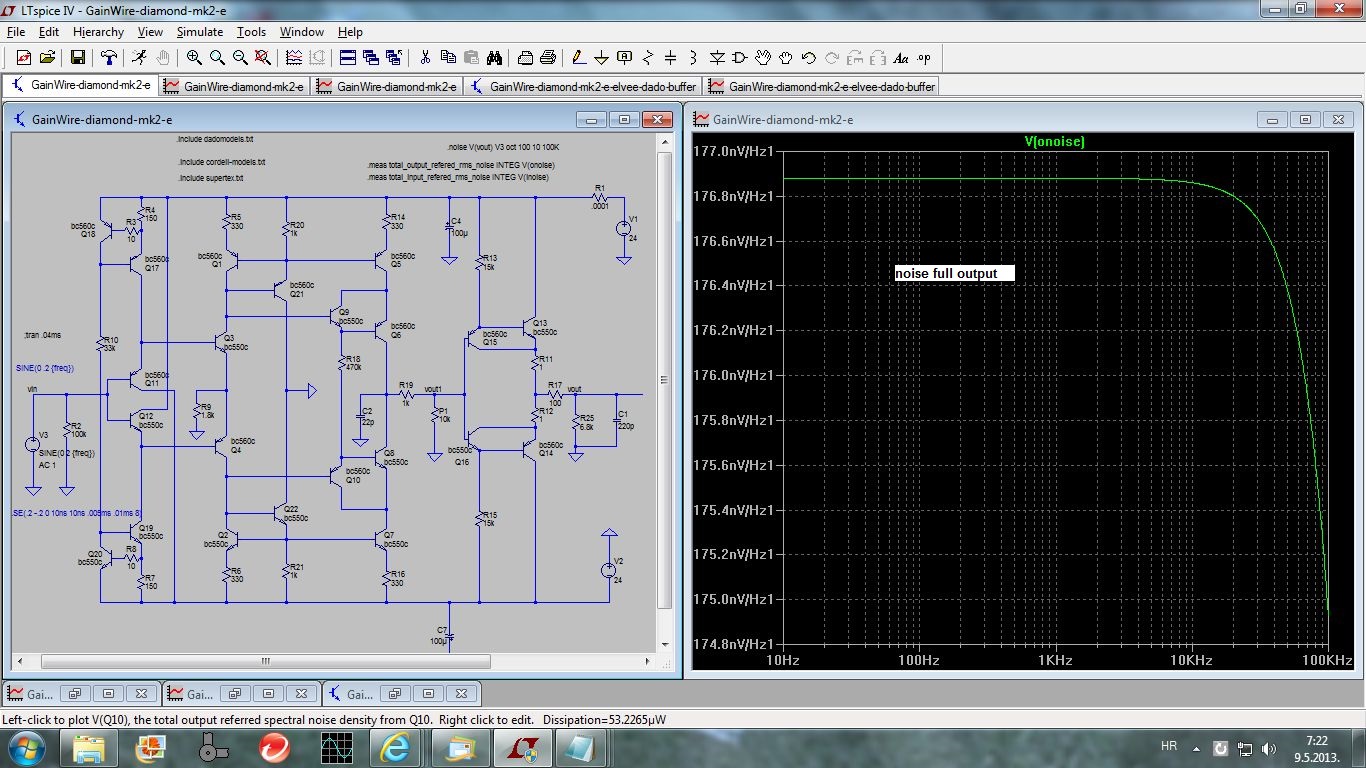Click the '.tran .04ms' directive
The width and height of the screenshot is (1366, 768).
pos(42,336)
